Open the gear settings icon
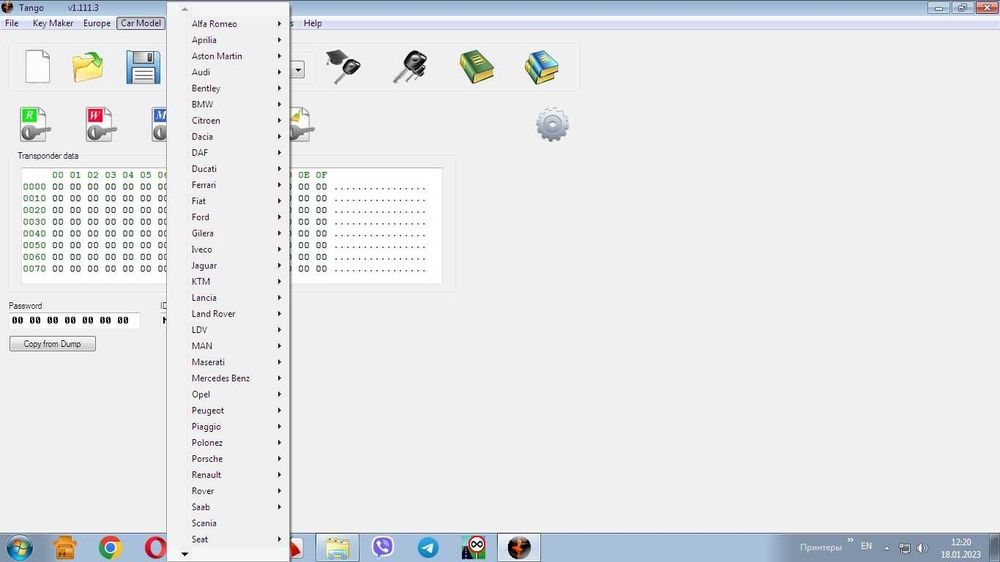1000x562 pixels. click(552, 124)
